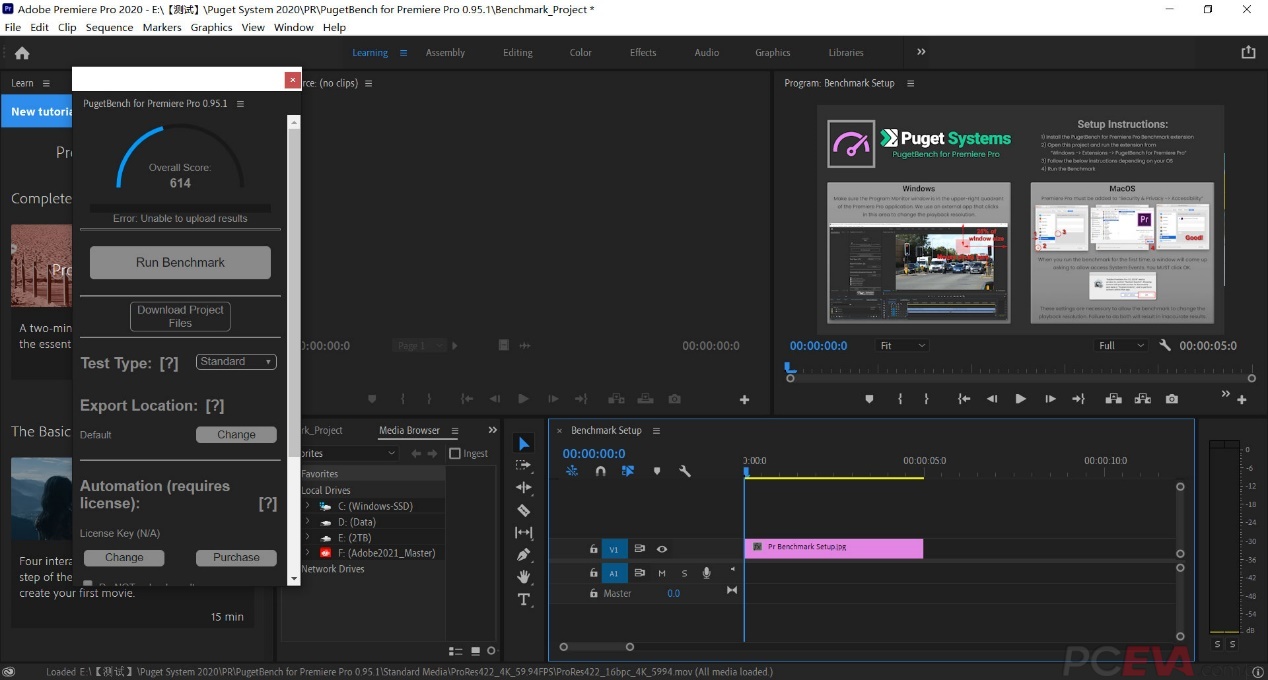Click Run Benchmark button
This screenshot has width=1268, height=680.
(180, 262)
